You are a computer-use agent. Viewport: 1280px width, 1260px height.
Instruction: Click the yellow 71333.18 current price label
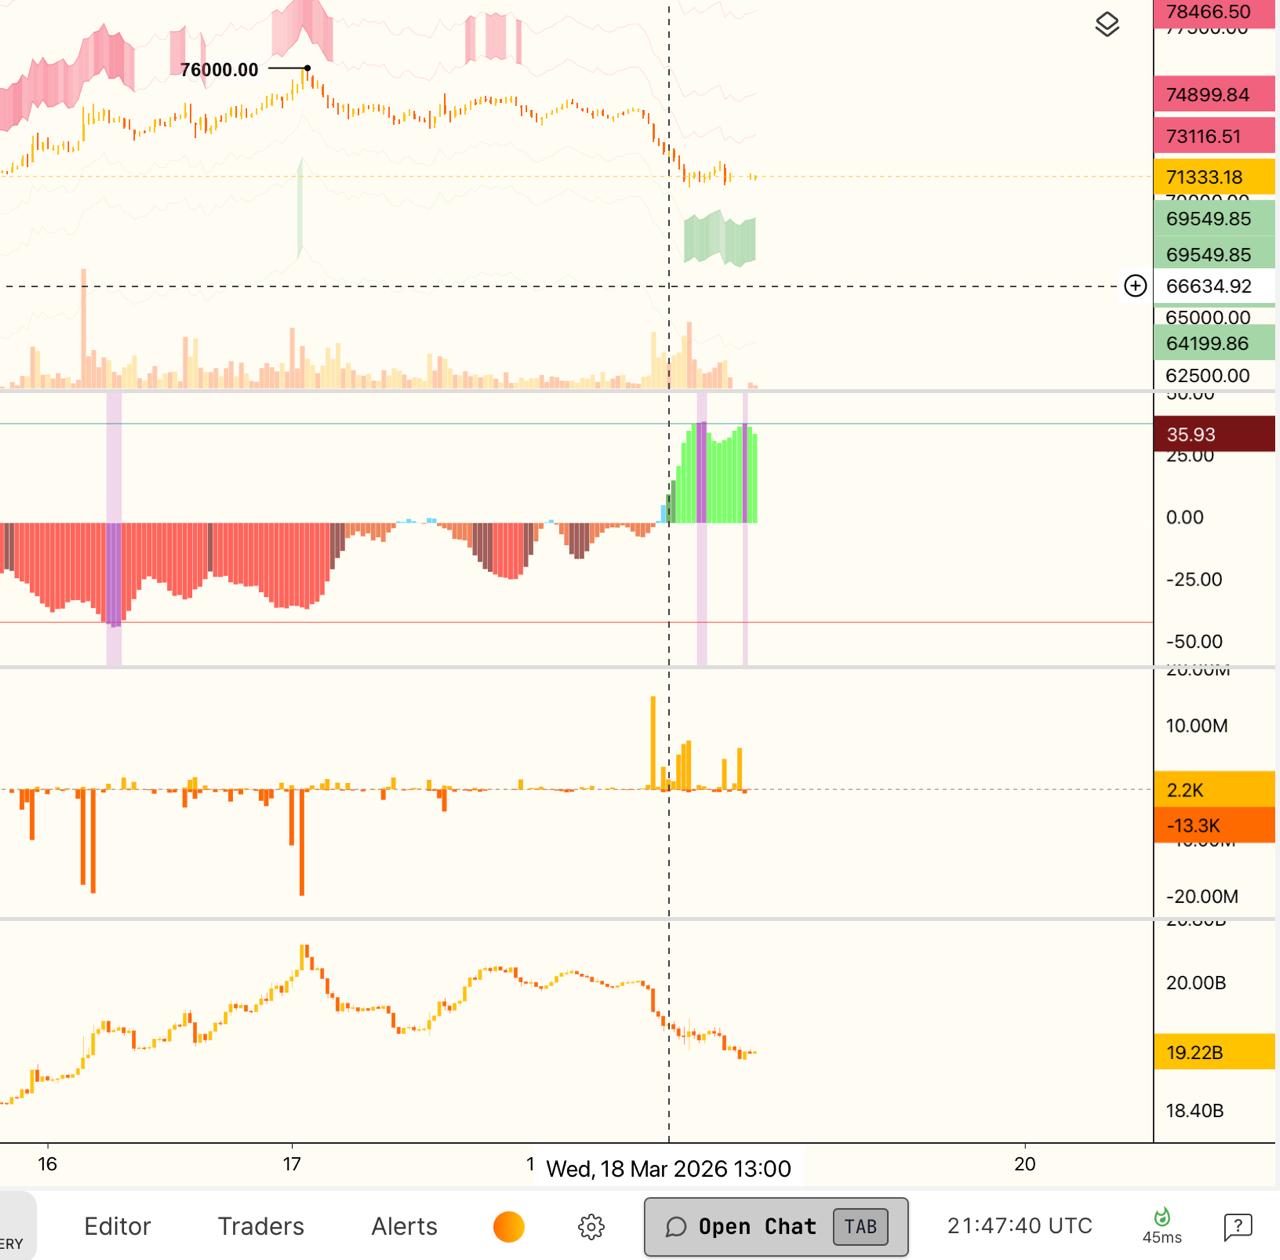pyautogui.click(x=1214, y=177)
